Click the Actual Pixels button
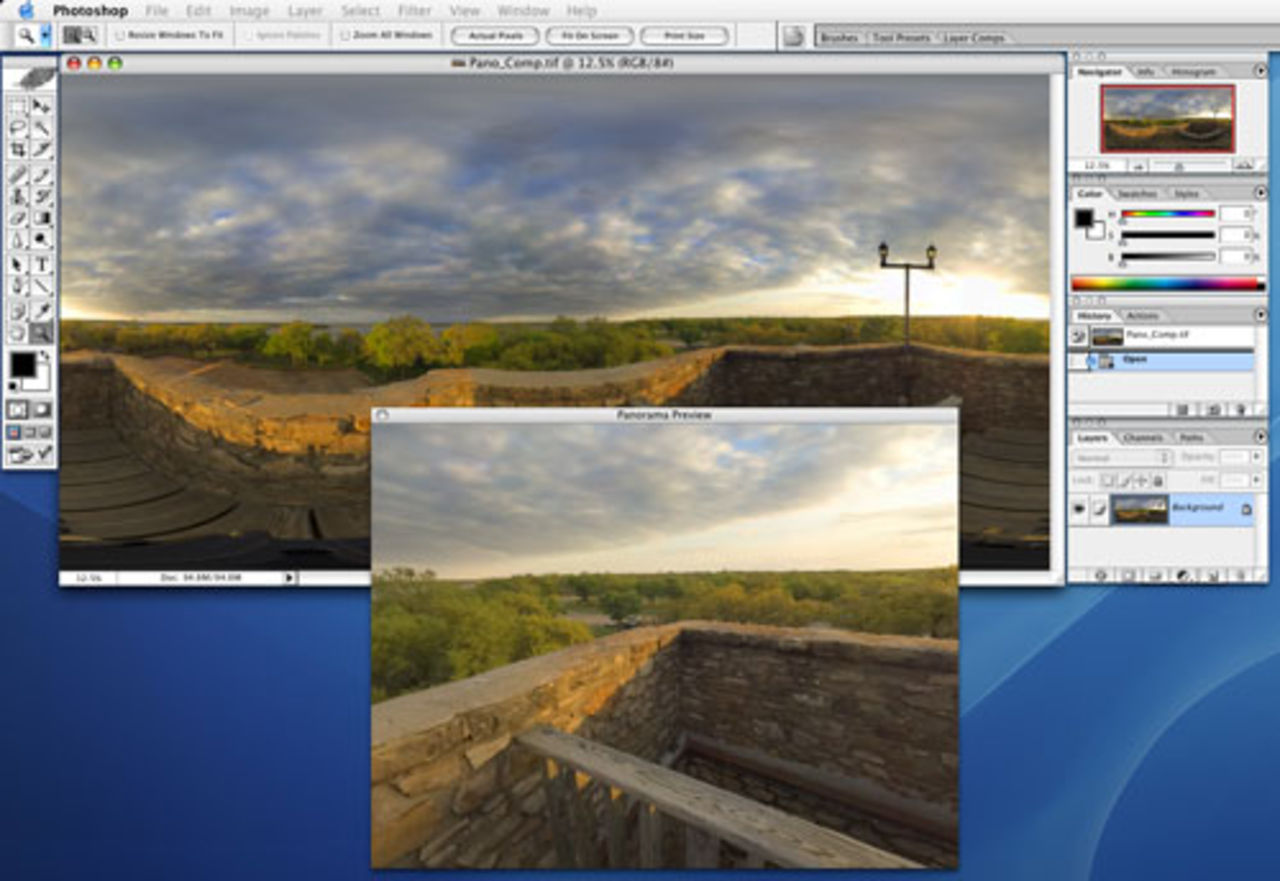Image resolution: width=1280 pixels, height=881 pixels. click(x=495, y=35)
